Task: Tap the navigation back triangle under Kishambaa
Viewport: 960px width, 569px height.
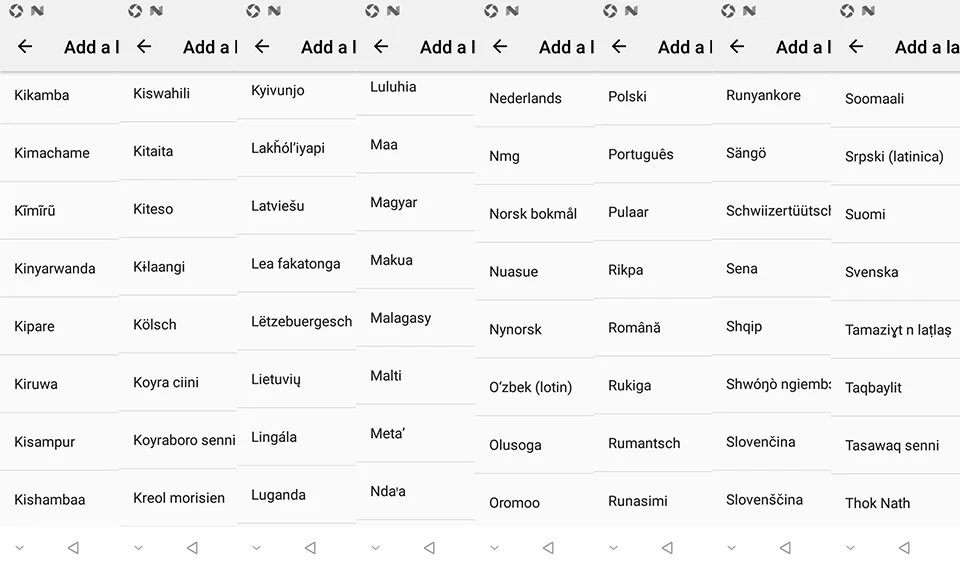Action: tap(73, 548)
